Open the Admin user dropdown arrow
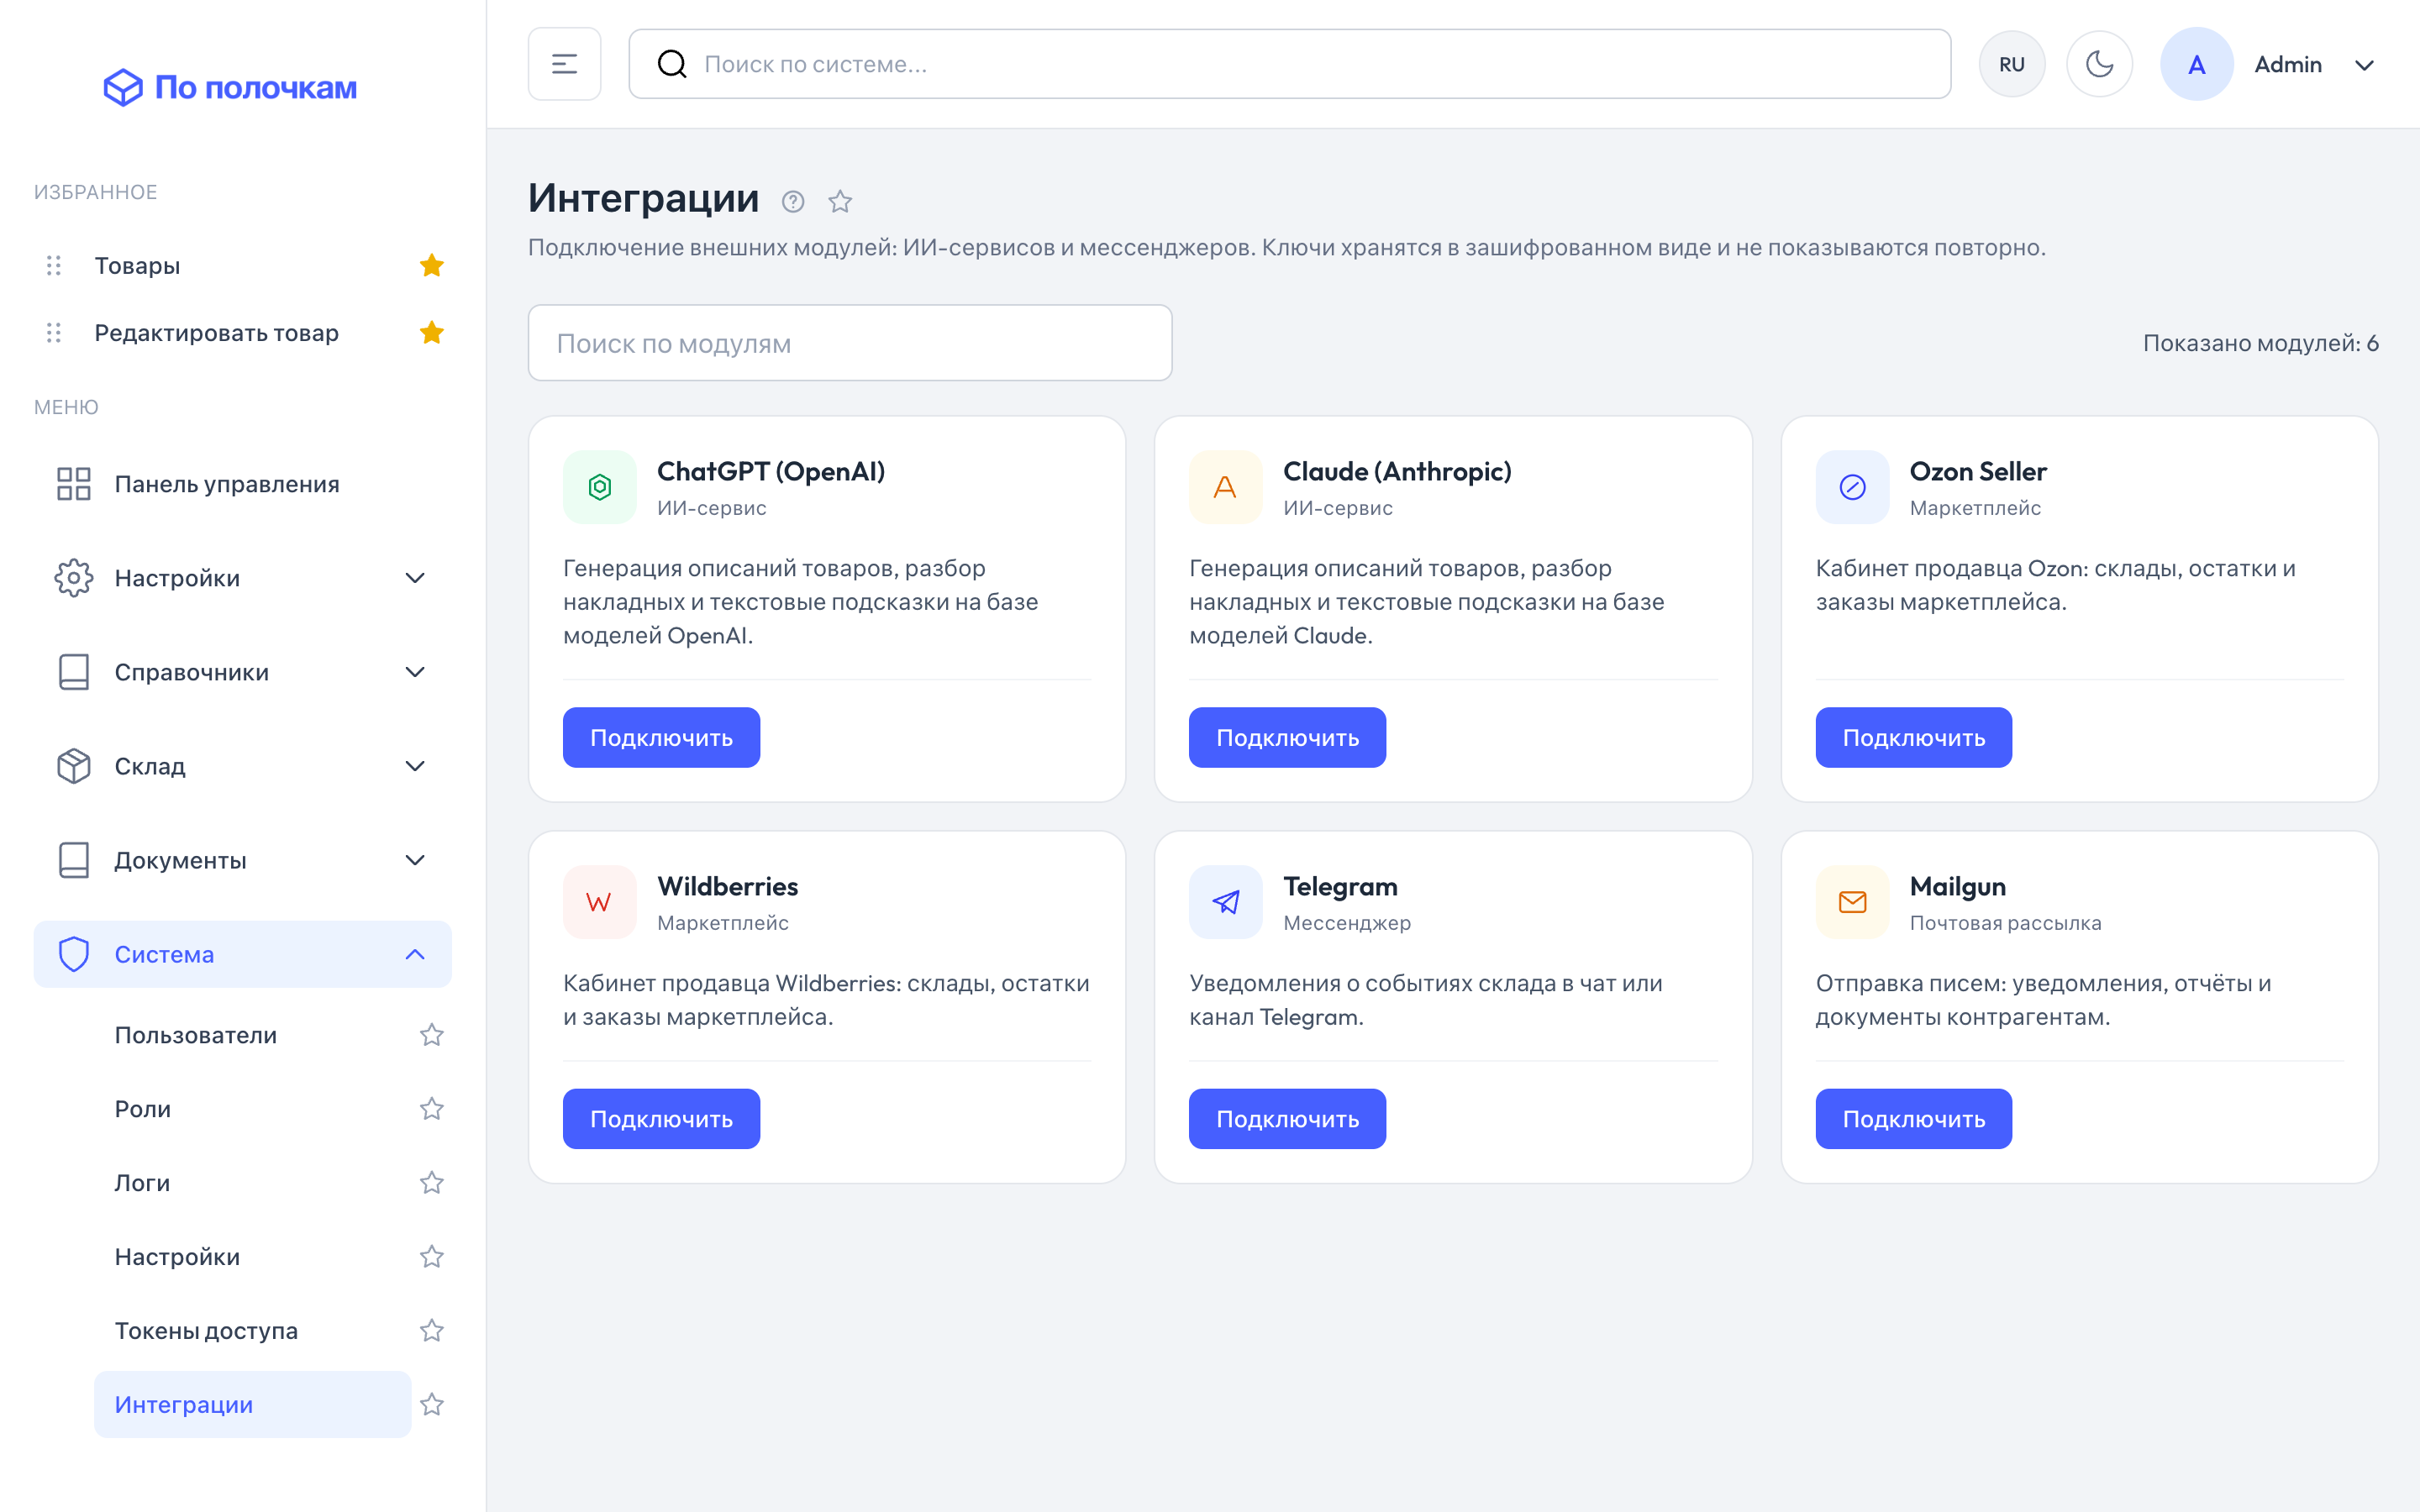The width and height of the screenshot is (2420, 1512). pyautogui.click(x=2364, y=65)
